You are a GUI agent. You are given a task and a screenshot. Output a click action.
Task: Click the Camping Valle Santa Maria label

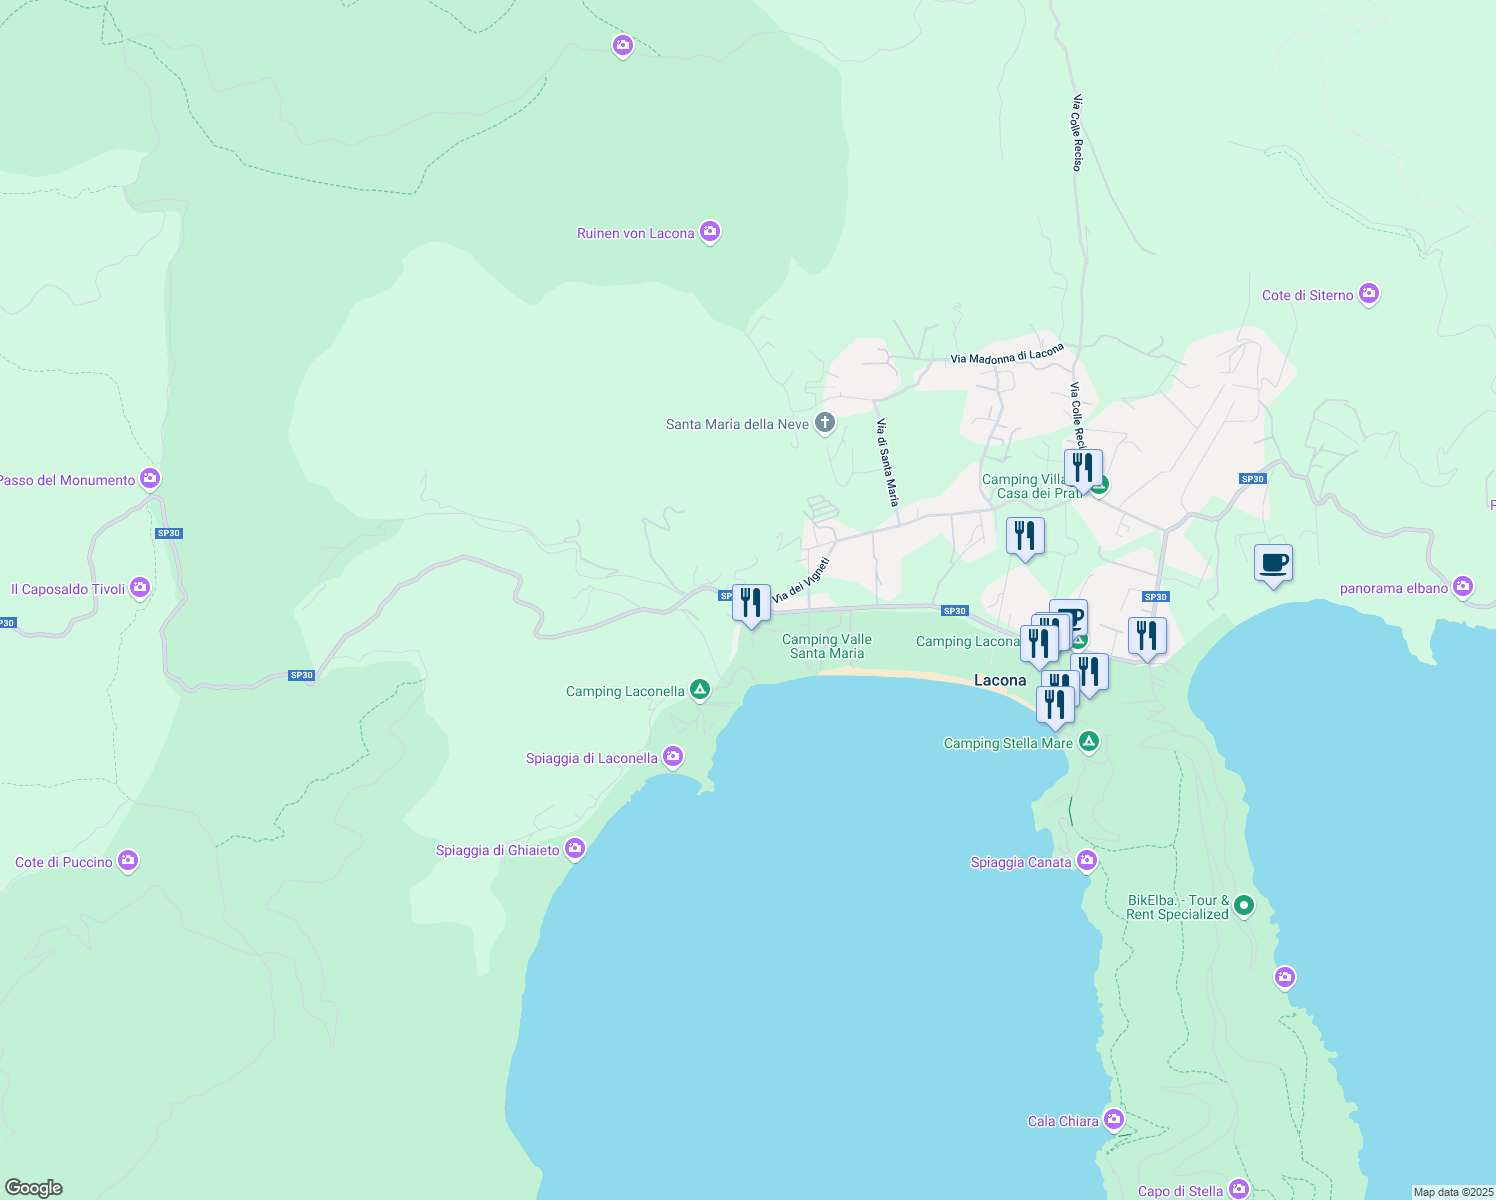[x=827, y=646]
